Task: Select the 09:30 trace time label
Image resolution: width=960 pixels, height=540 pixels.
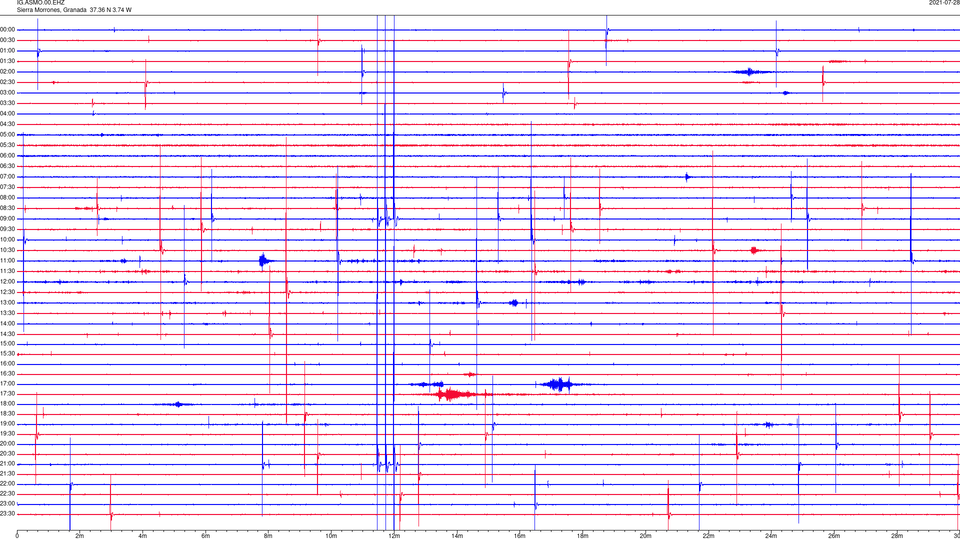Action: (x=8, y=229)
